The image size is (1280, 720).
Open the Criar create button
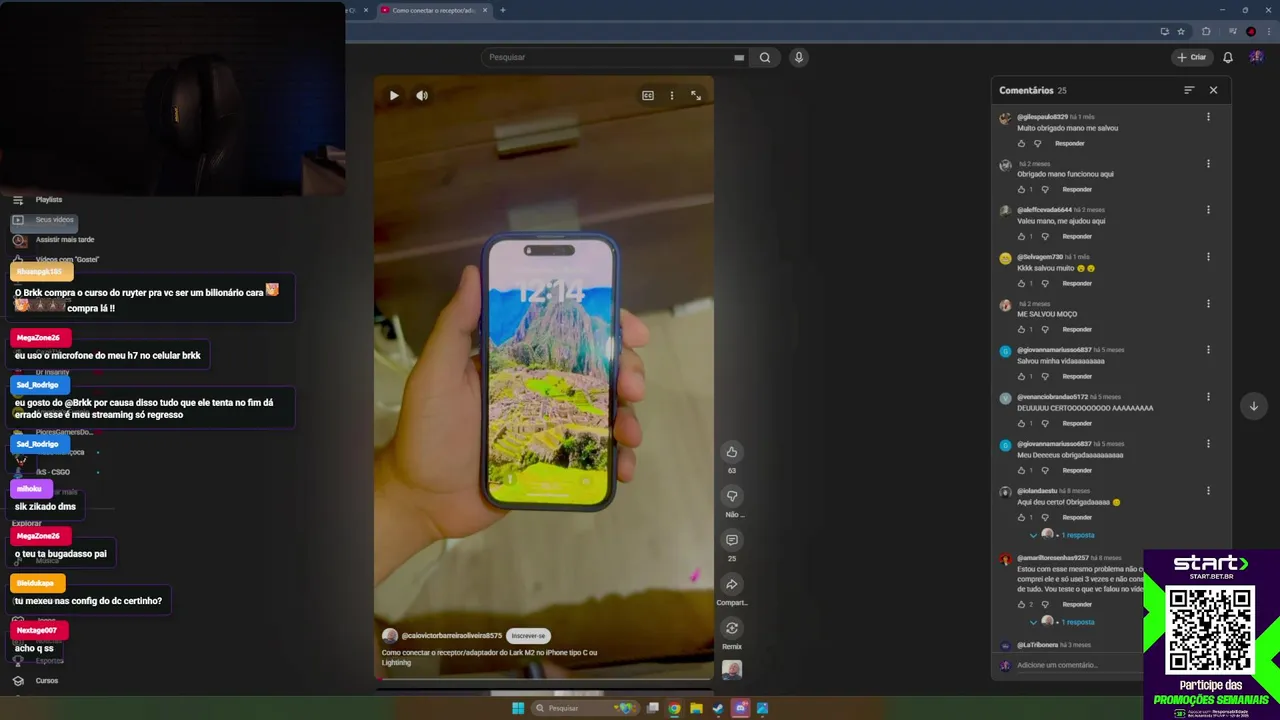[1192, 57]
